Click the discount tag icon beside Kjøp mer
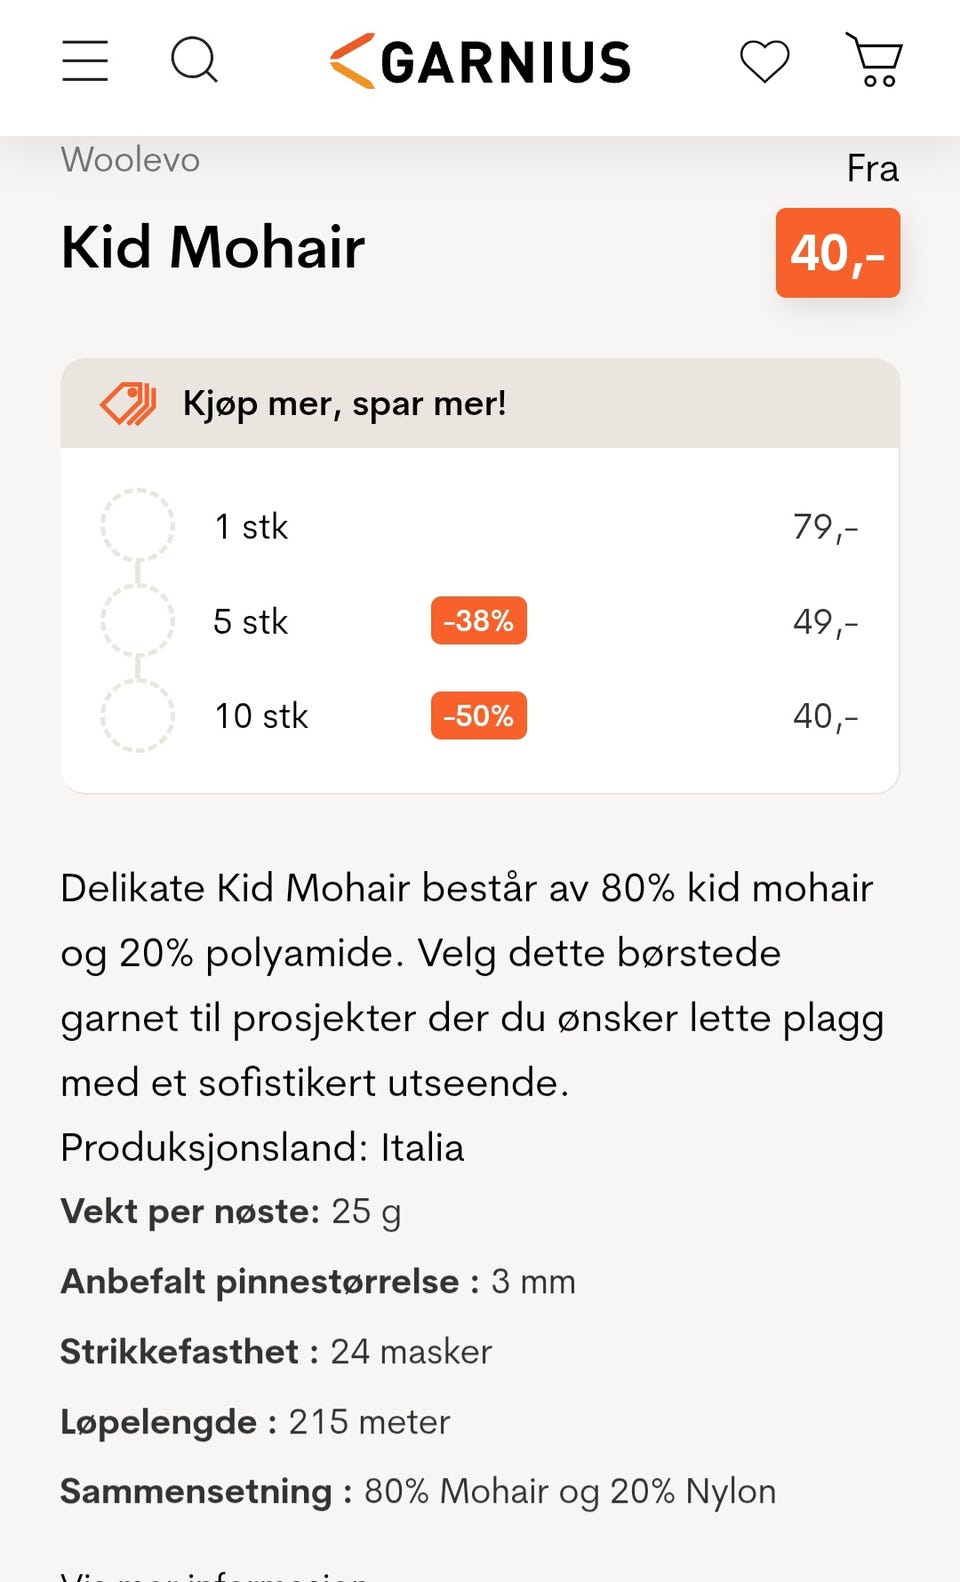This screenshot has height=1582, width=960. [x=128, y=404]
